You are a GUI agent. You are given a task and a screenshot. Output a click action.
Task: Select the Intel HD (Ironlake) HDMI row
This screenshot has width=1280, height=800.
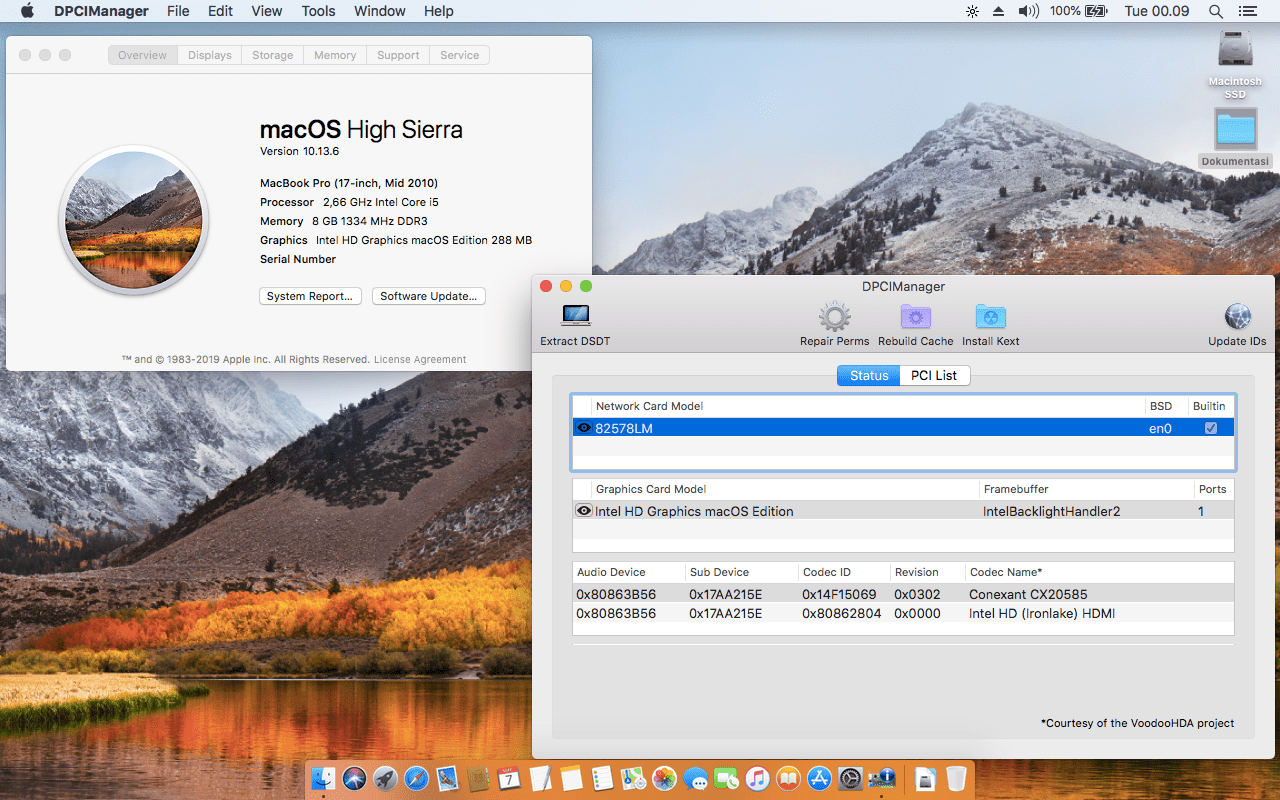click(903, 613)
